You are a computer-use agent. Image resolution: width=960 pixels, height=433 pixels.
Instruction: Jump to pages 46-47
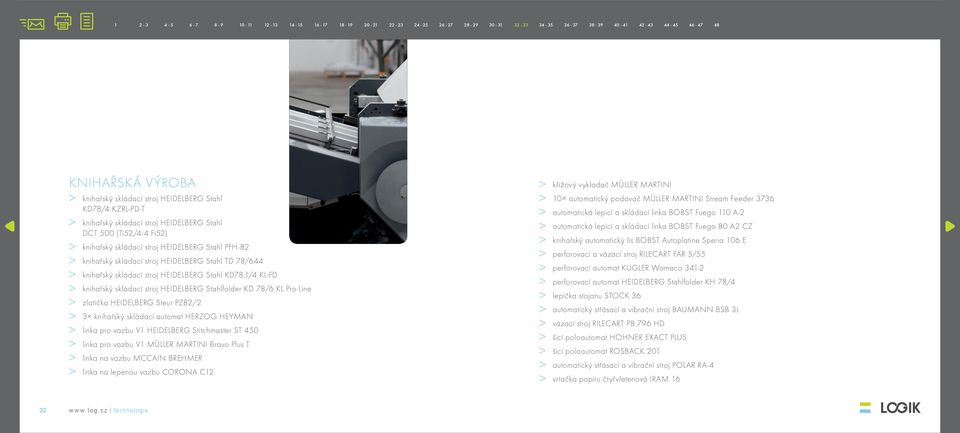[x=696, y=25]
